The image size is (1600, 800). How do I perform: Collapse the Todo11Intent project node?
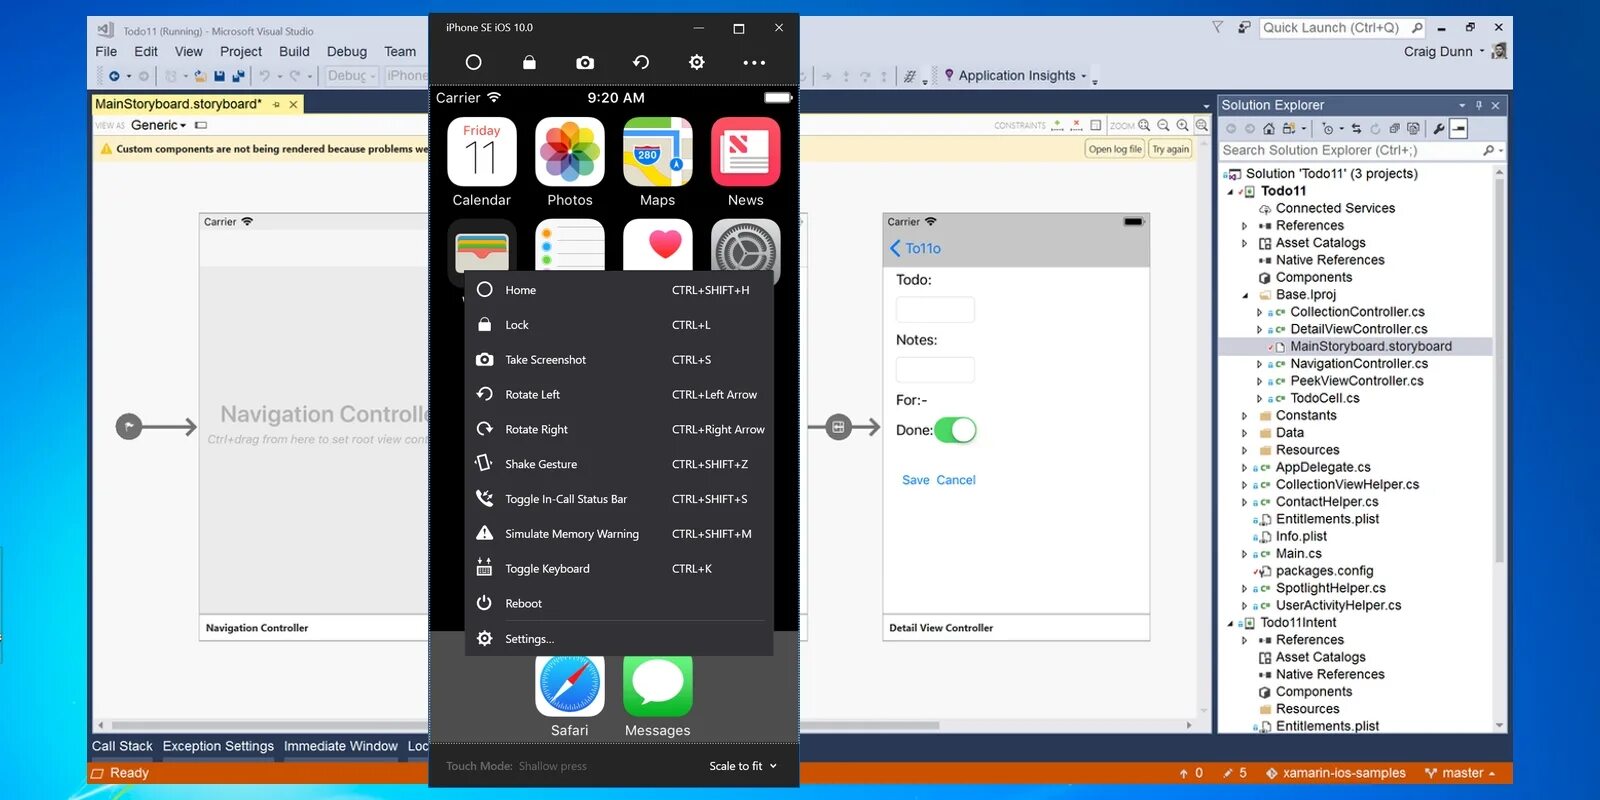[1231, 623]
